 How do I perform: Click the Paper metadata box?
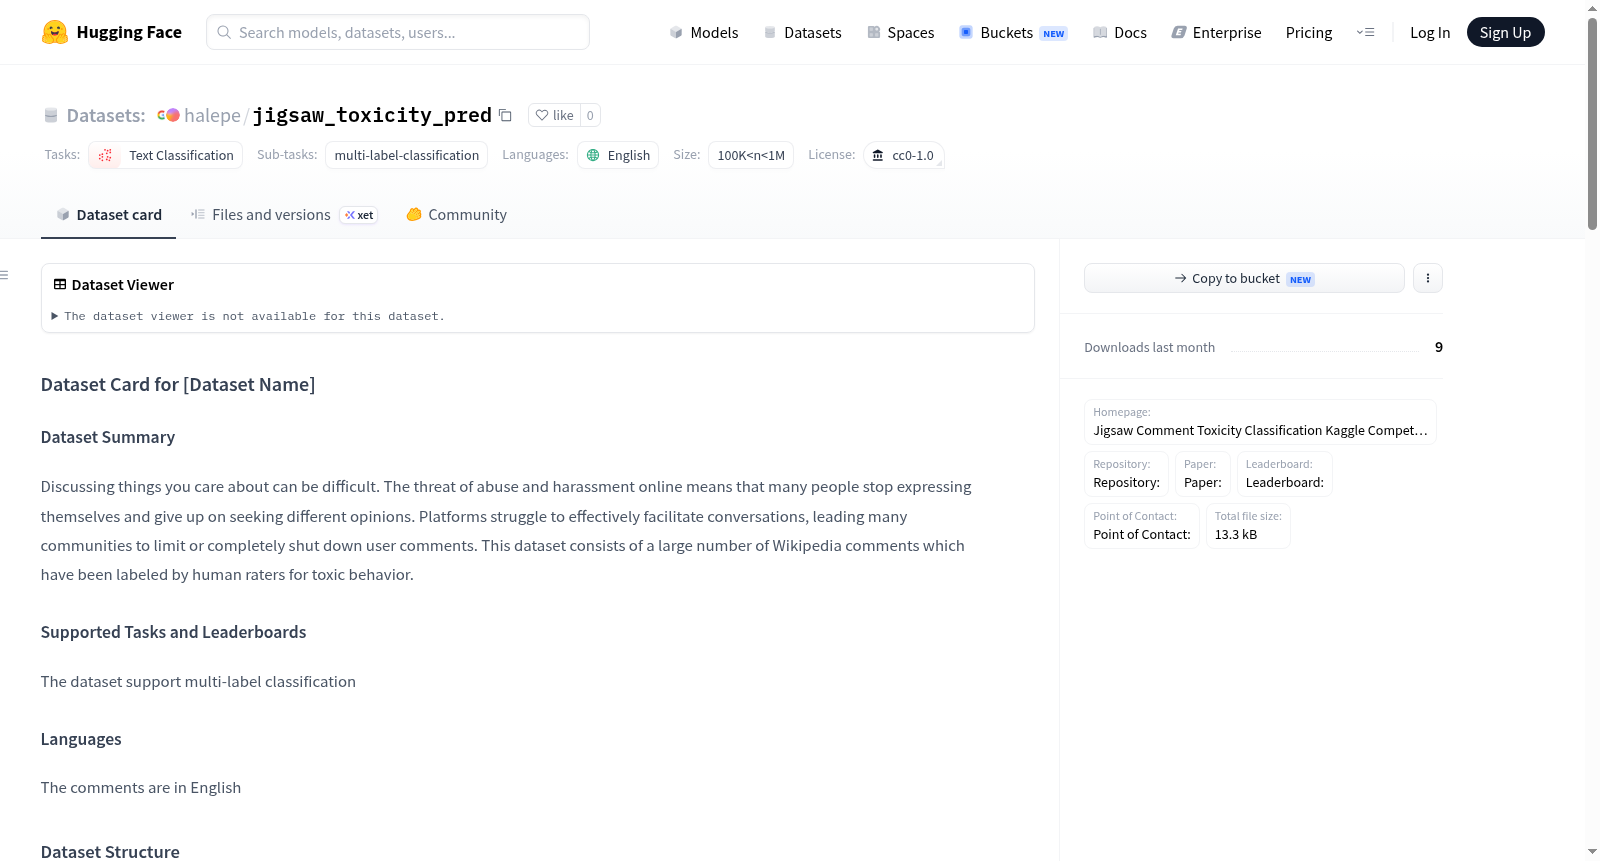(x=1203, y=474)
